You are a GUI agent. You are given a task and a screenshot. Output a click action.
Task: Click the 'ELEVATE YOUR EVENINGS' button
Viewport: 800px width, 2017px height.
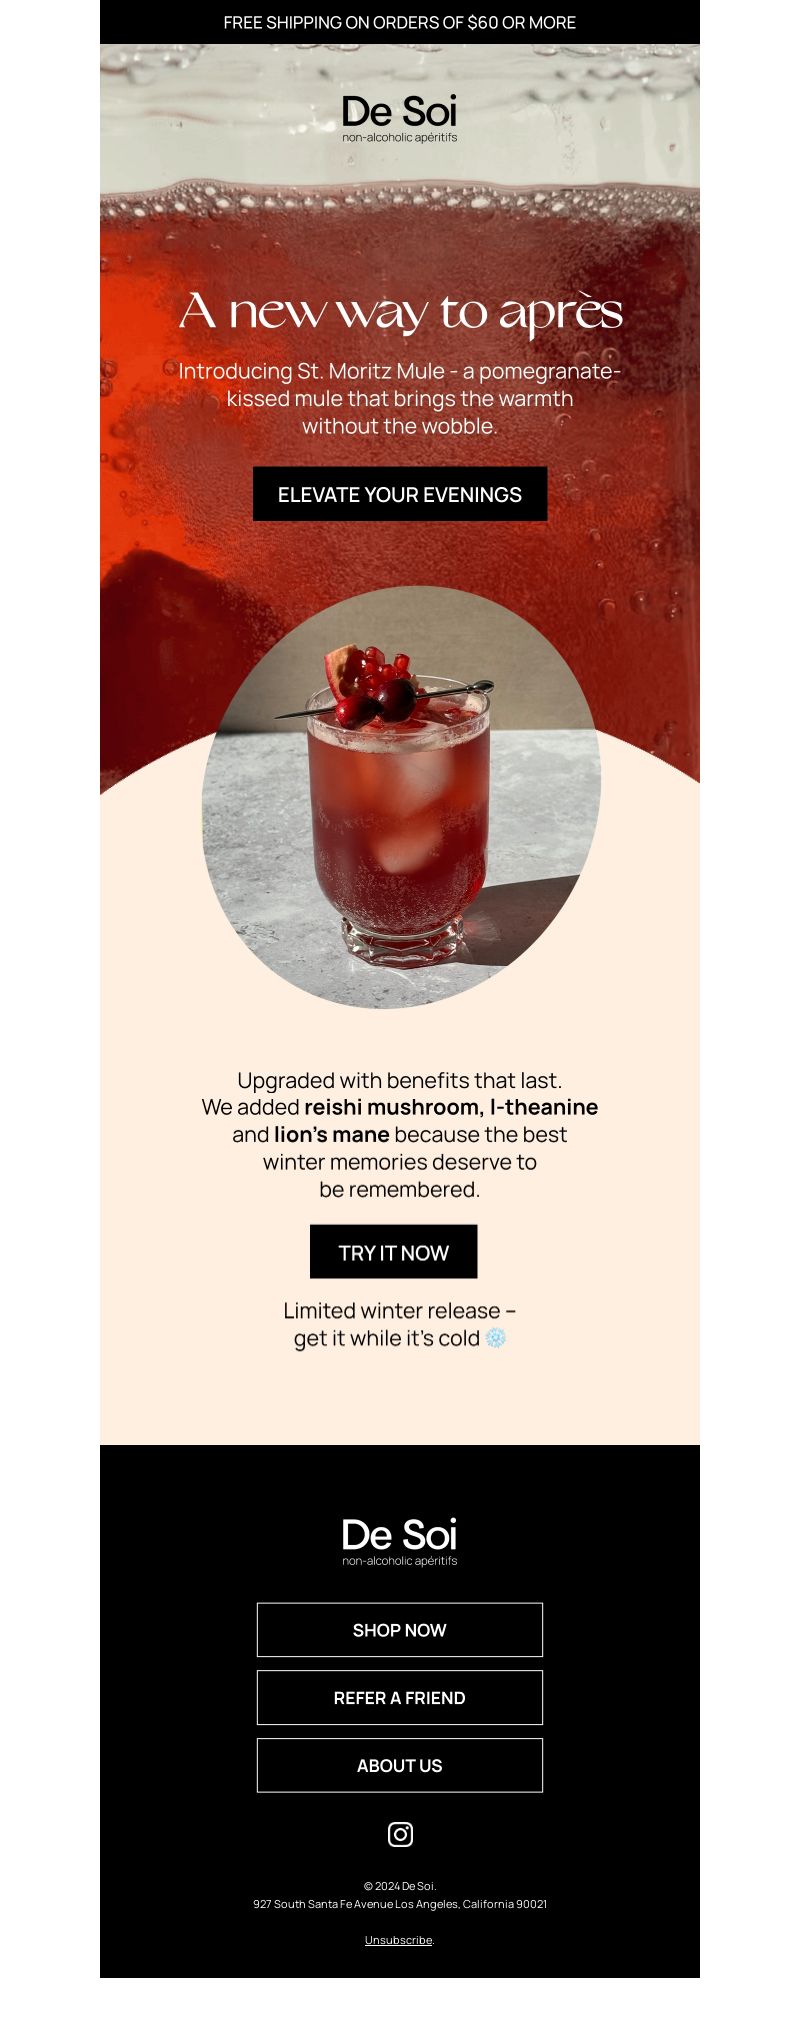[x=400, y=494]
